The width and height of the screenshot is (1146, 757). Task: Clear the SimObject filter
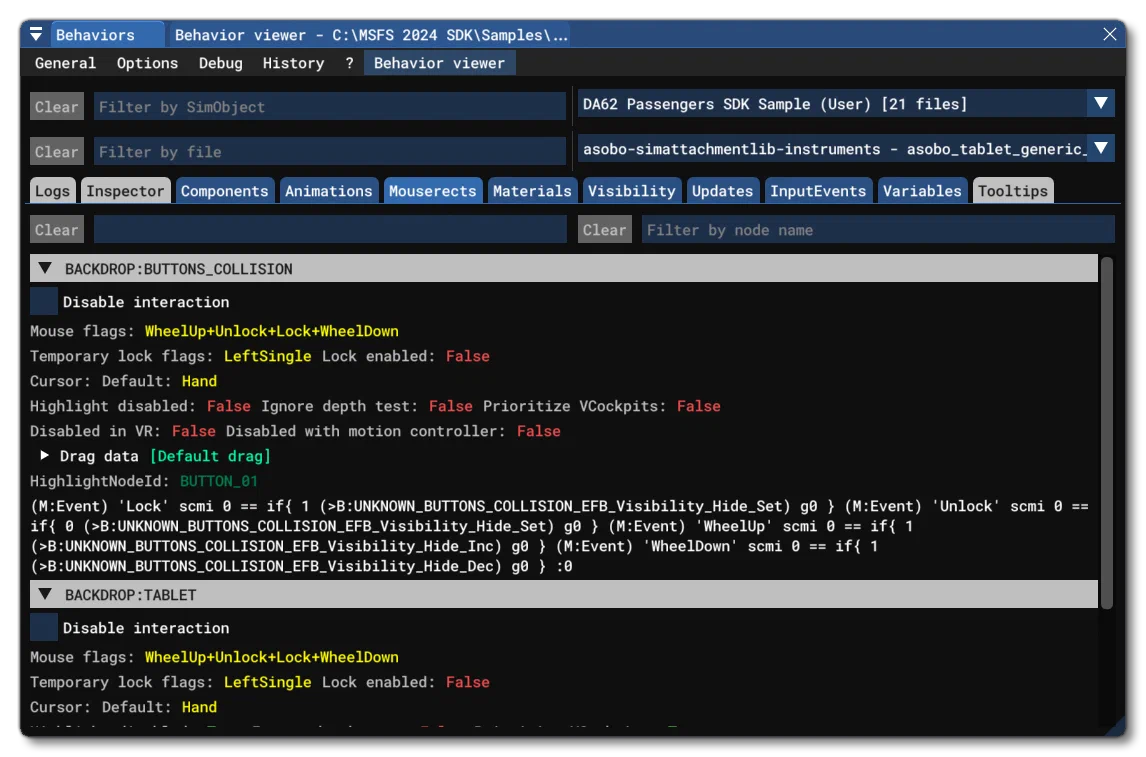[56, 107]
